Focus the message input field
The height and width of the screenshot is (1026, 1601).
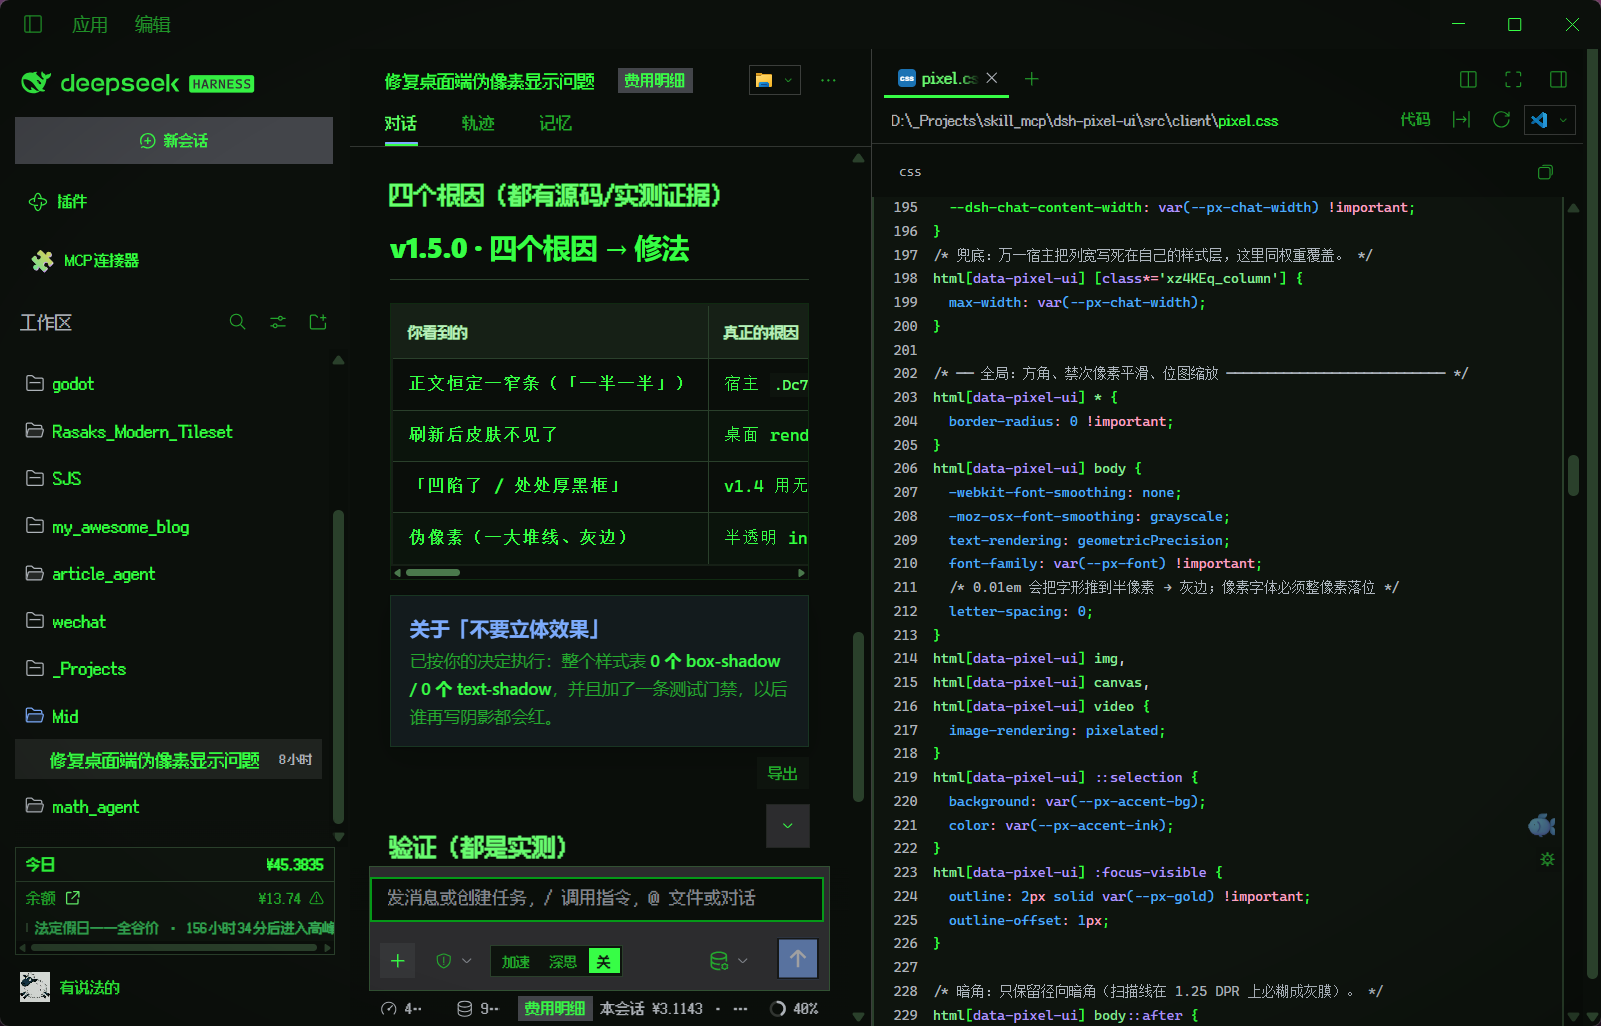point(597,899)
